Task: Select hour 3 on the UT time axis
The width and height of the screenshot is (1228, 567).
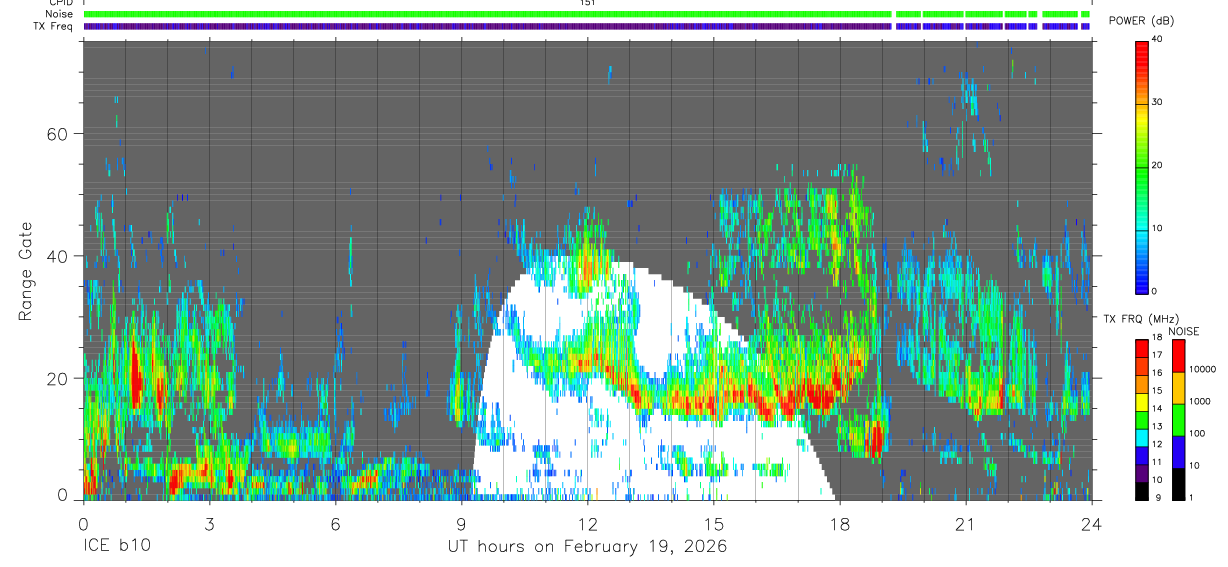Action: coord(209,524)
